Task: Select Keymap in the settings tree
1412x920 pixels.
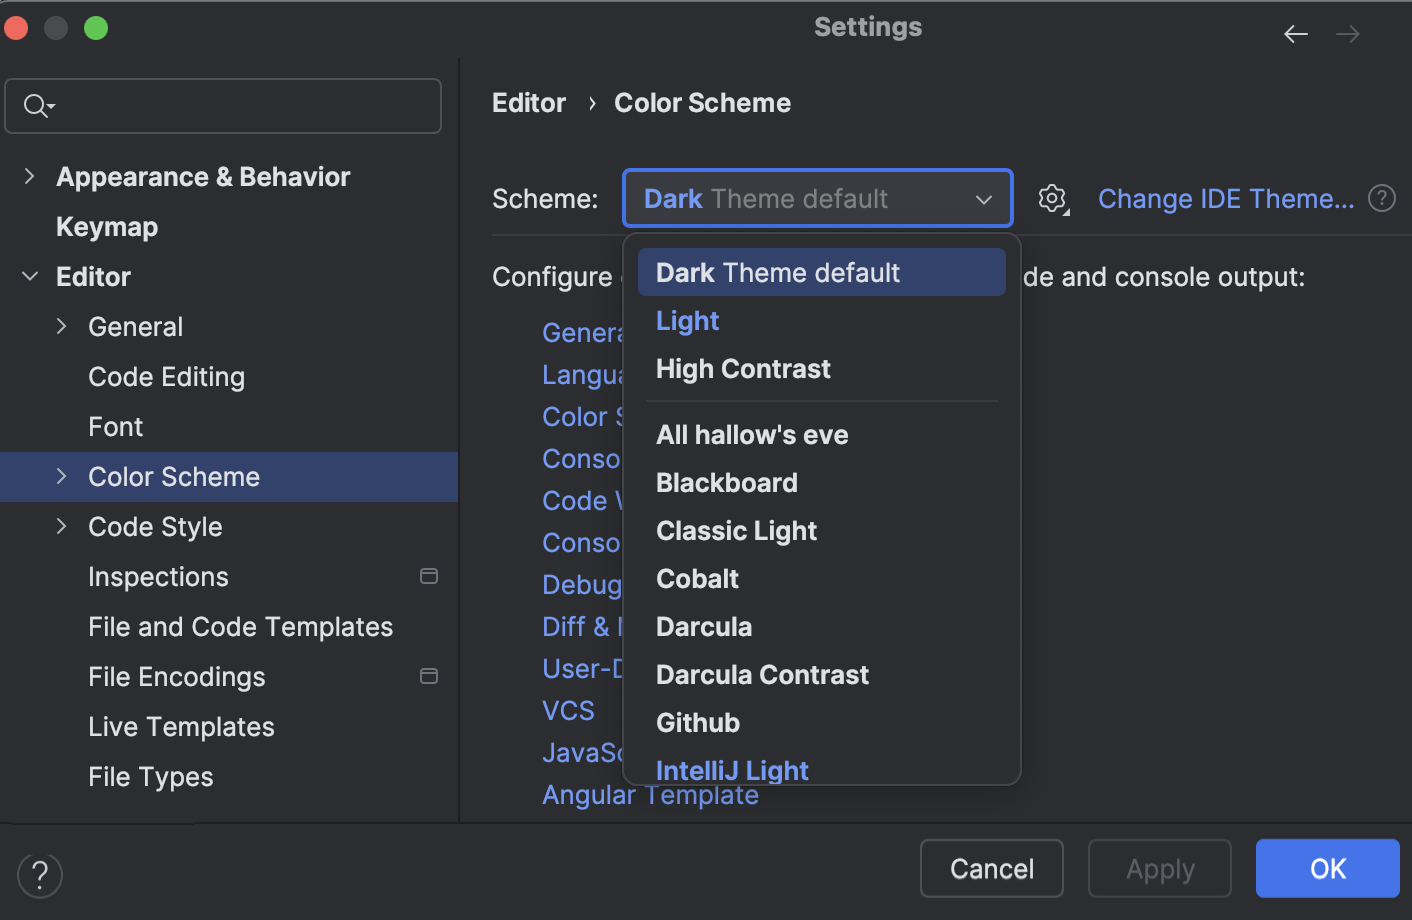Action: [x=107, y=226]
